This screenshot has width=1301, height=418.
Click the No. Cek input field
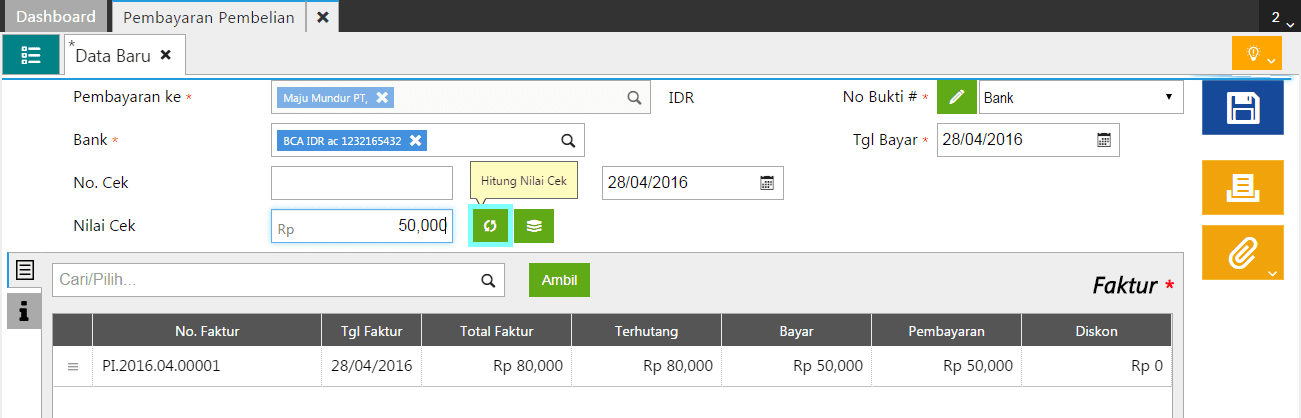[362, 183]
